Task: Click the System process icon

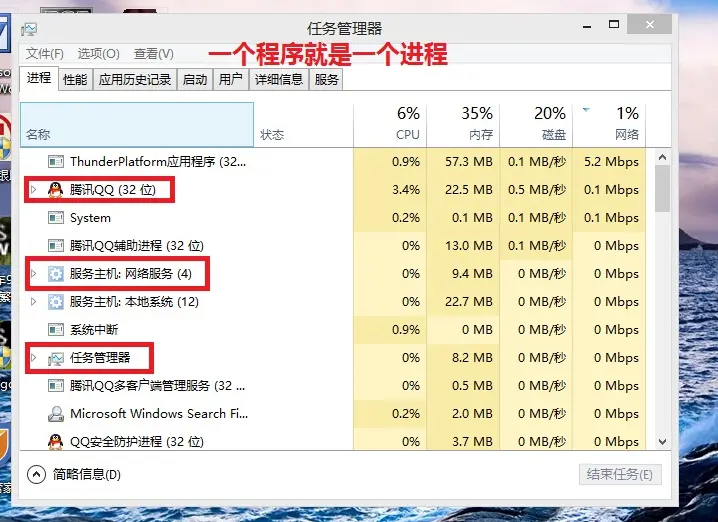Action: point(56,218)
